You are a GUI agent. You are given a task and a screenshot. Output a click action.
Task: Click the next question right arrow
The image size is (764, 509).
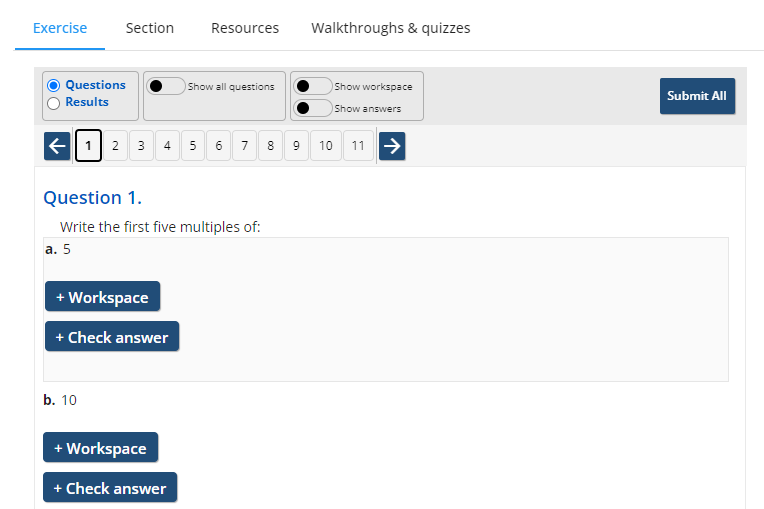click(x=392, y=146)
